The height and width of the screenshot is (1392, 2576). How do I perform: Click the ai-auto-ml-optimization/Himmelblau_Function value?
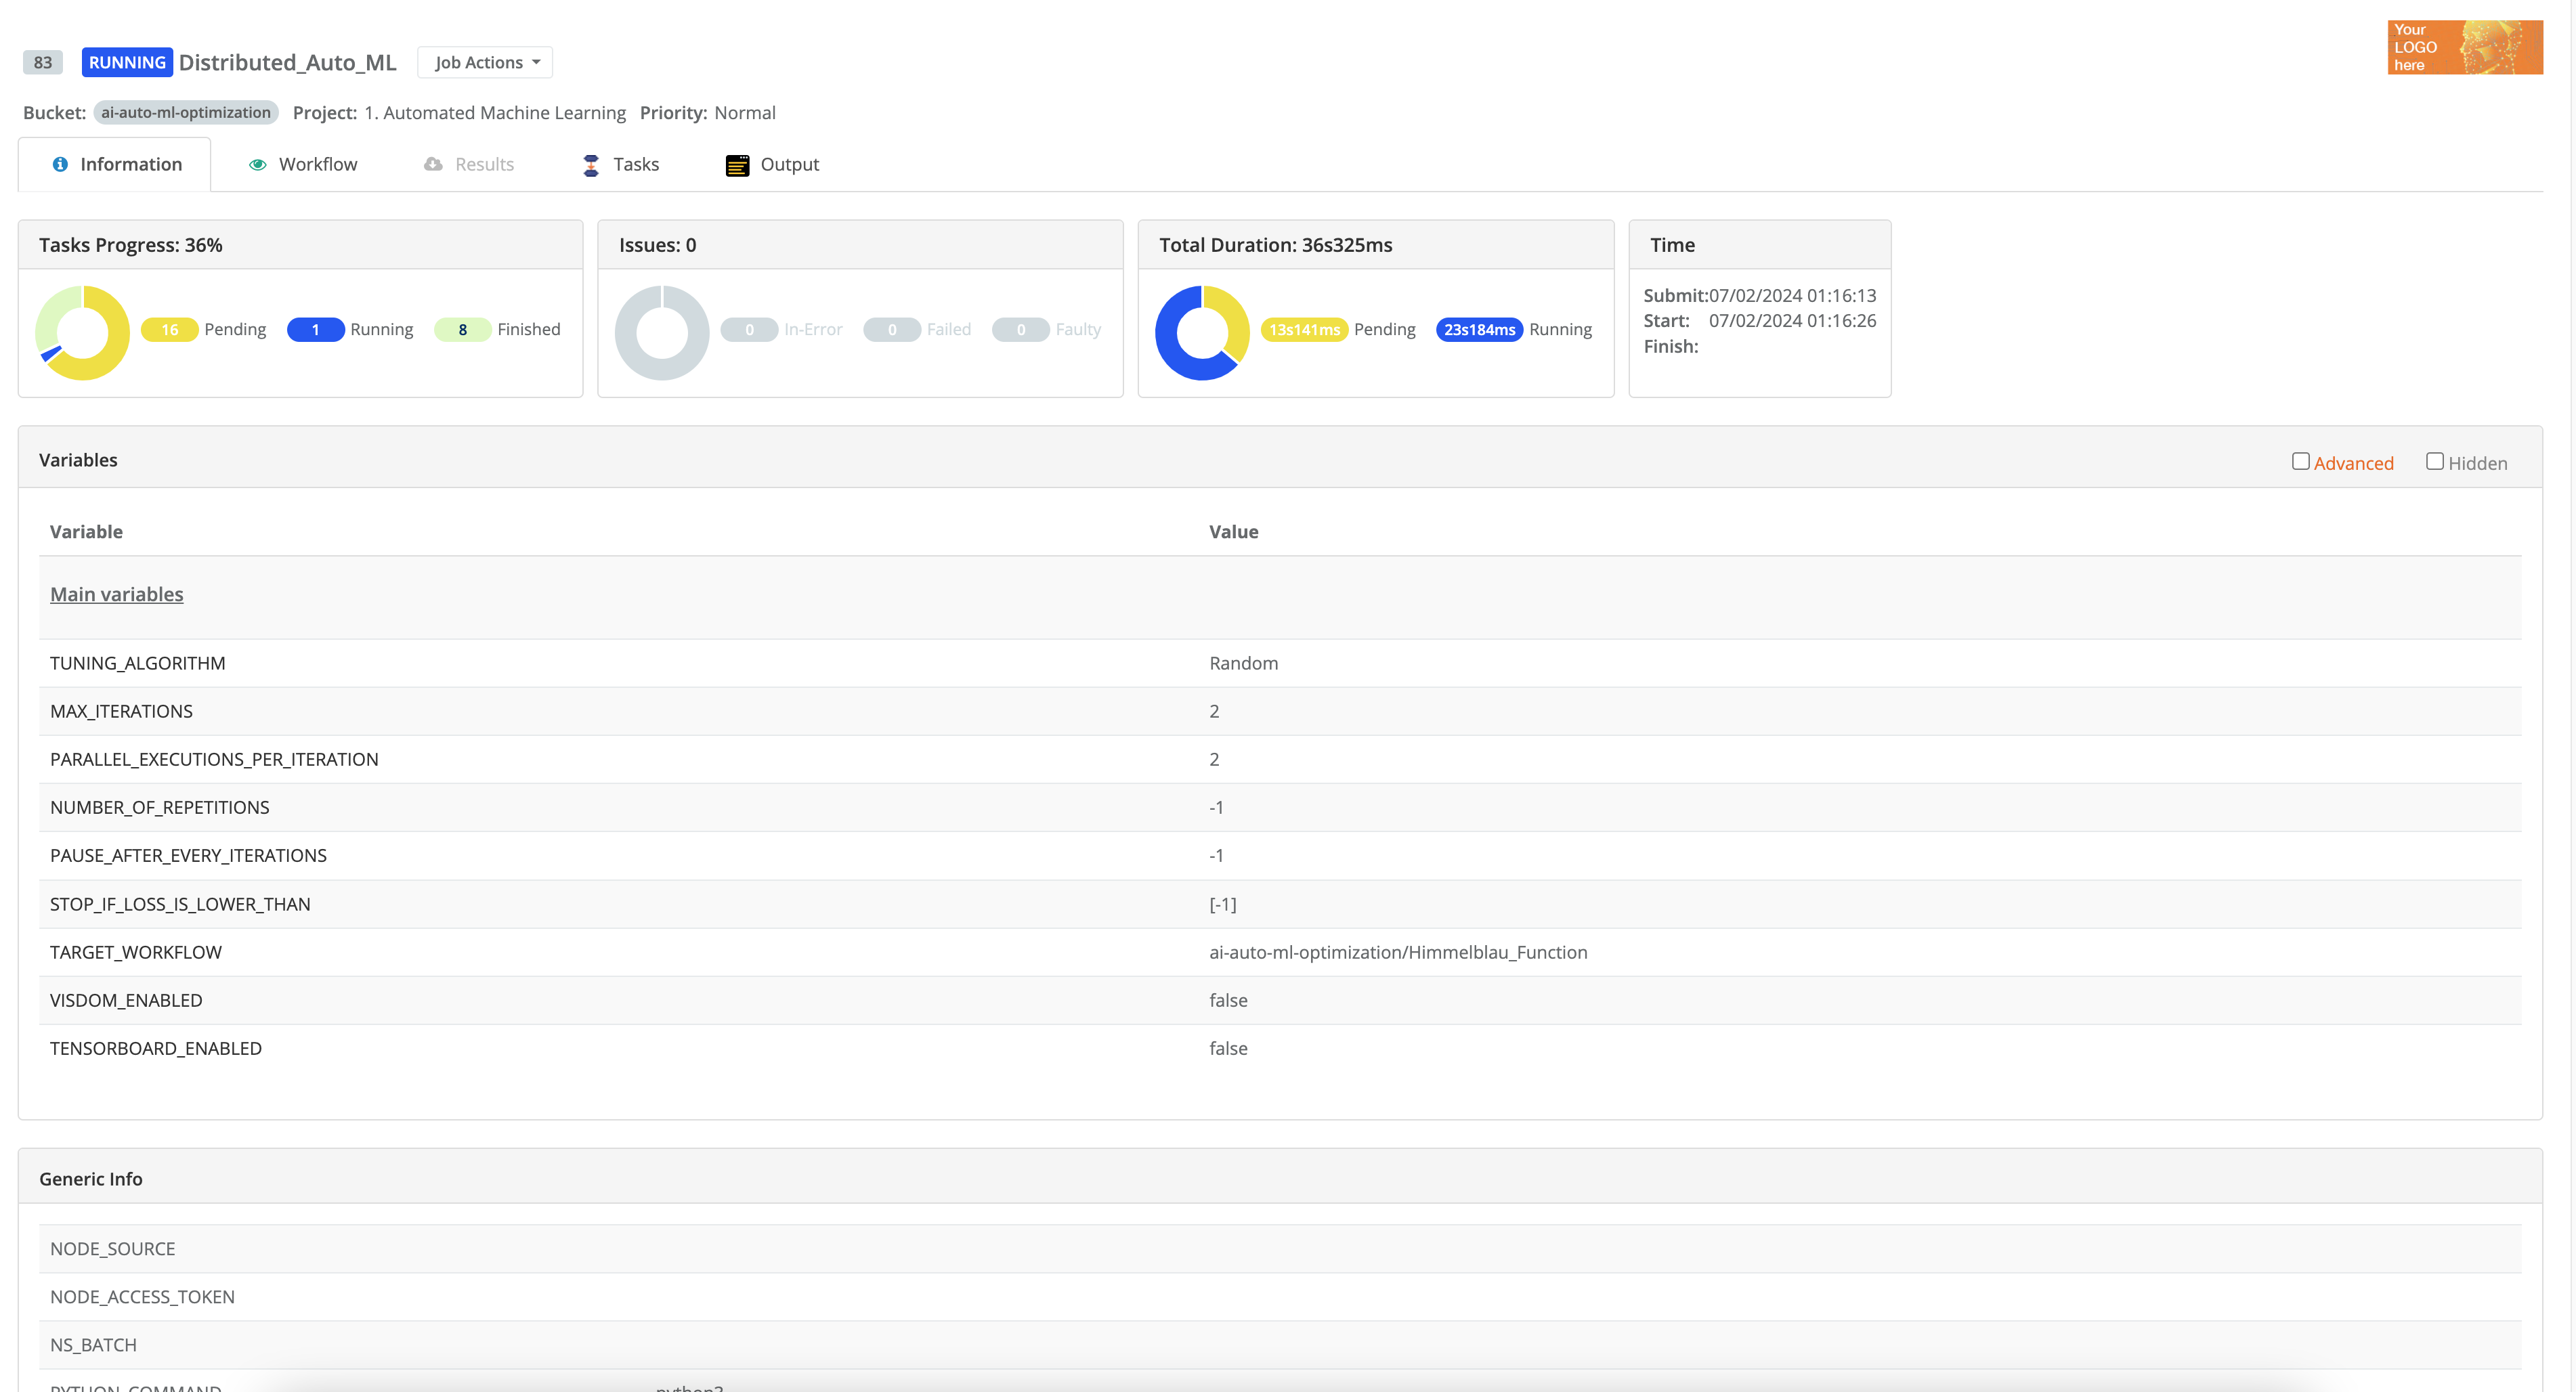(x=1398, y=952)
